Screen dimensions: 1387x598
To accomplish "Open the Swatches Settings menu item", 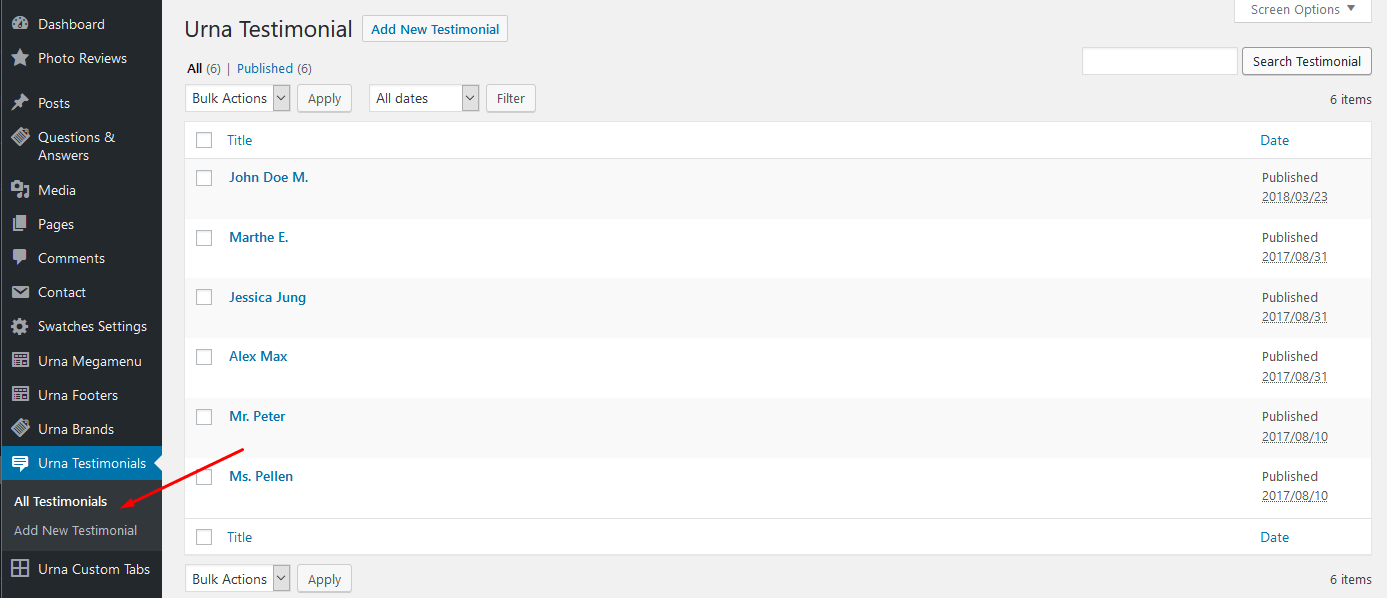I will tap(81, 326).
